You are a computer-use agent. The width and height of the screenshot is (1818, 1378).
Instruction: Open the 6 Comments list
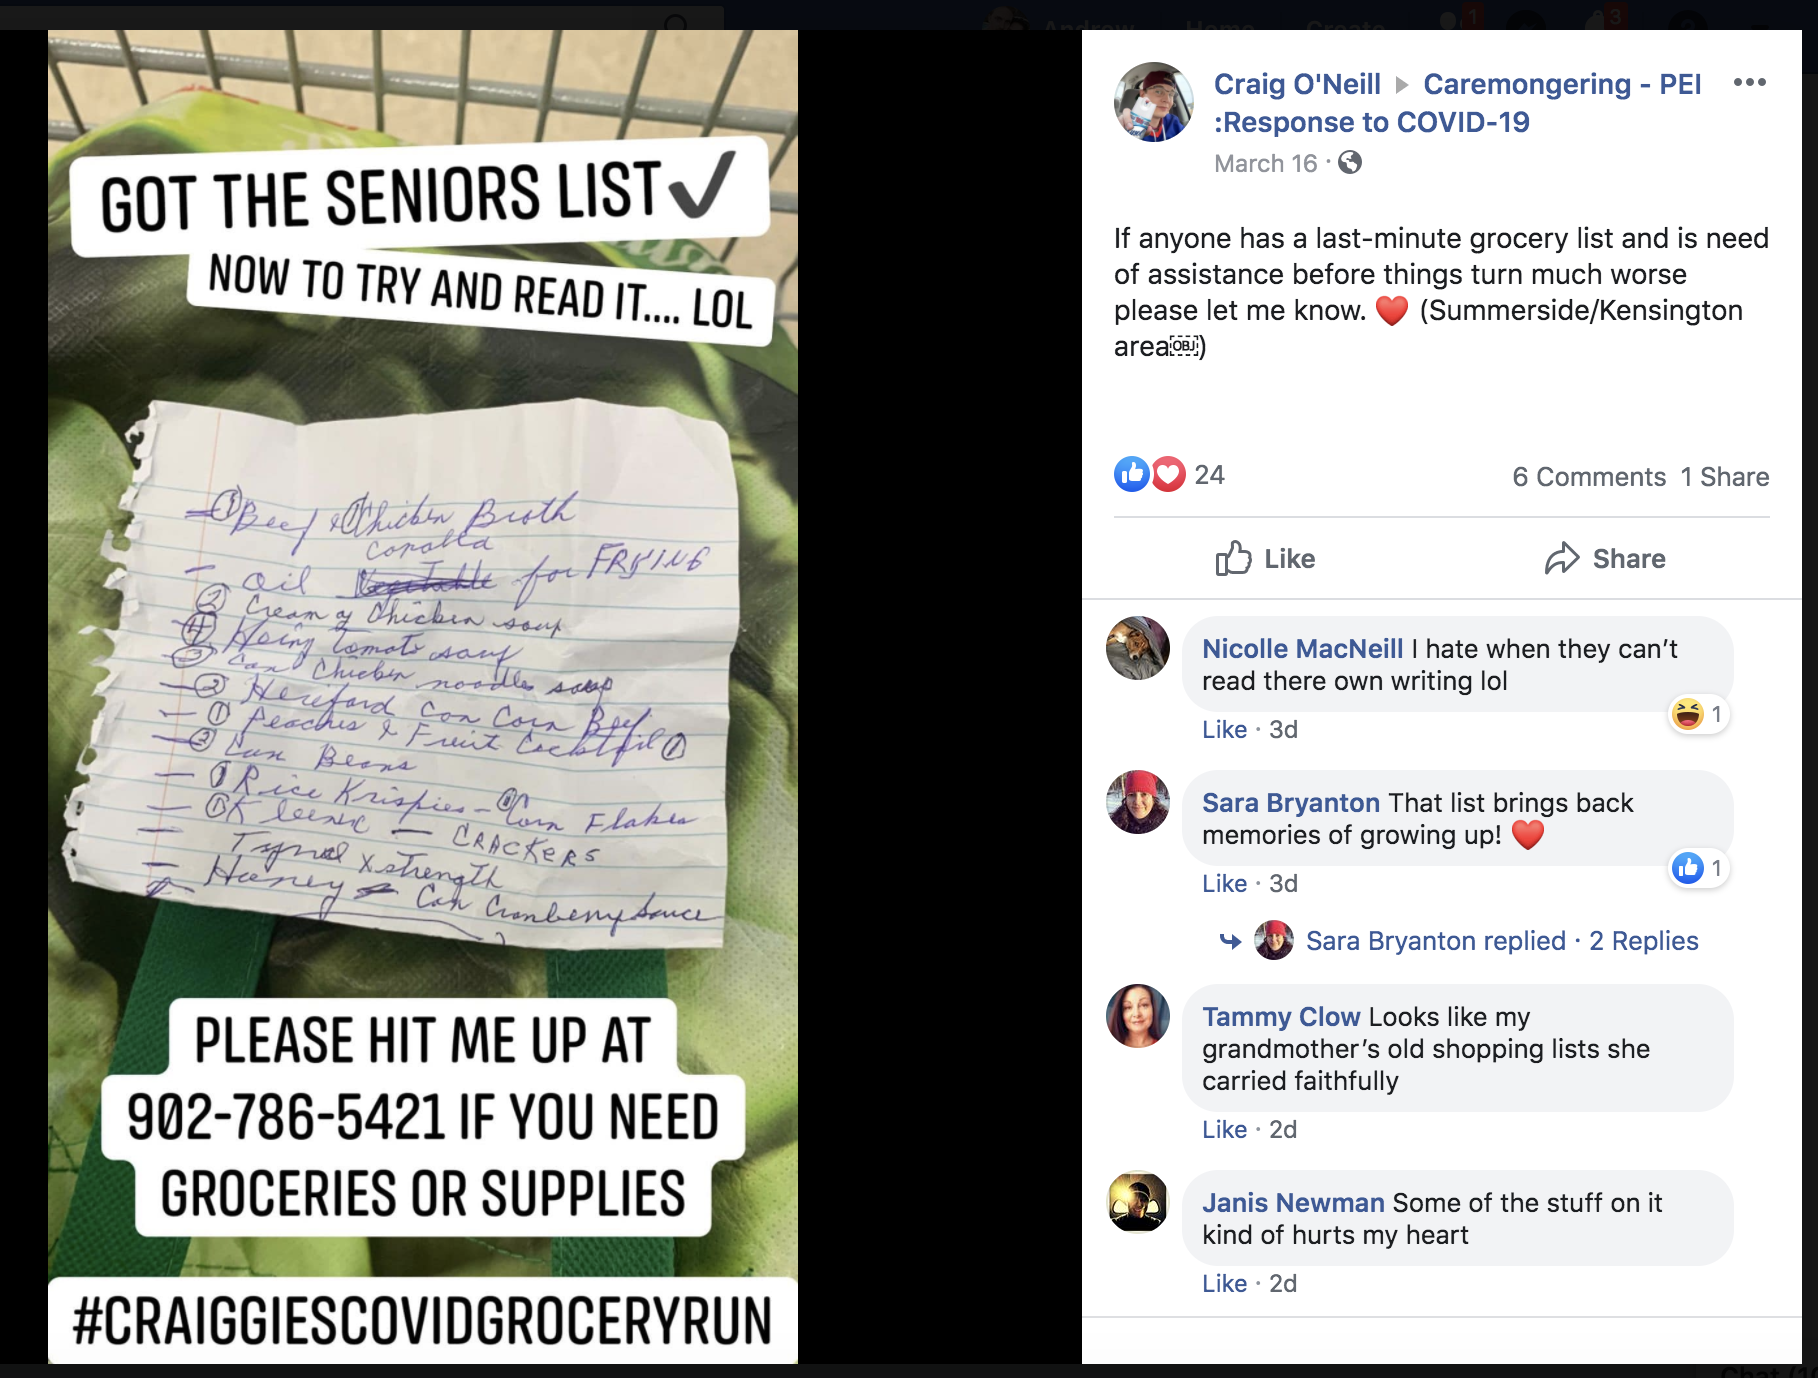click(x=1589, y=477)
